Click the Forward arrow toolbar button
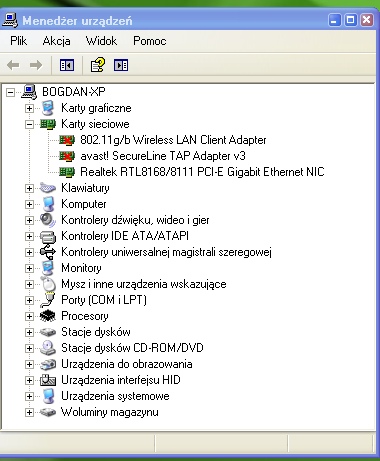 pyautogui.click(x=36, y=65)
